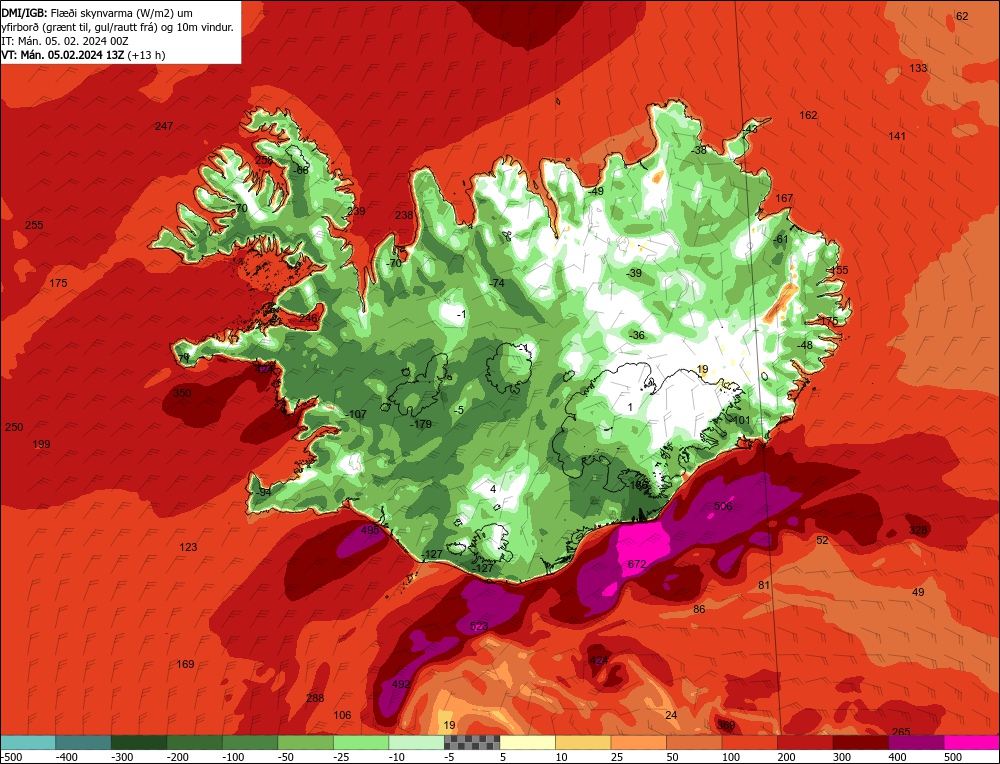Select the light teal swatch between -500 and -400
Screen dimensions: 1000x764
coord(27,742)
